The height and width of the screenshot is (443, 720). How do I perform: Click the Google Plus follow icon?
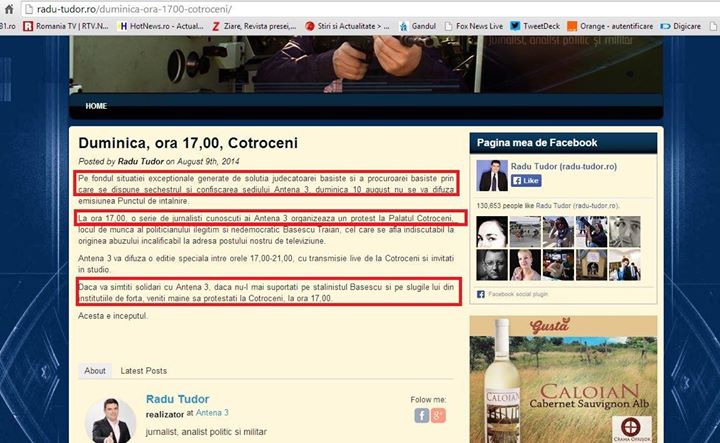tap(438, 415)
